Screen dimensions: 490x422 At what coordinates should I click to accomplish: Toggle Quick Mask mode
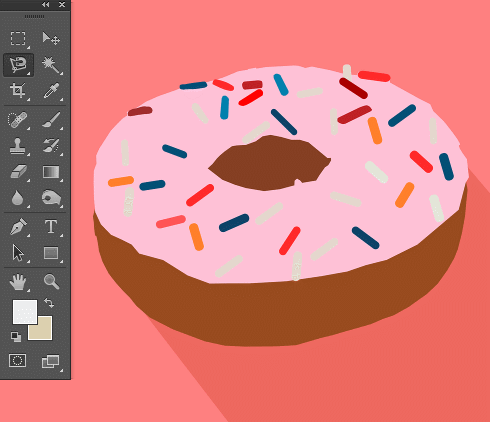coord(17,361)
